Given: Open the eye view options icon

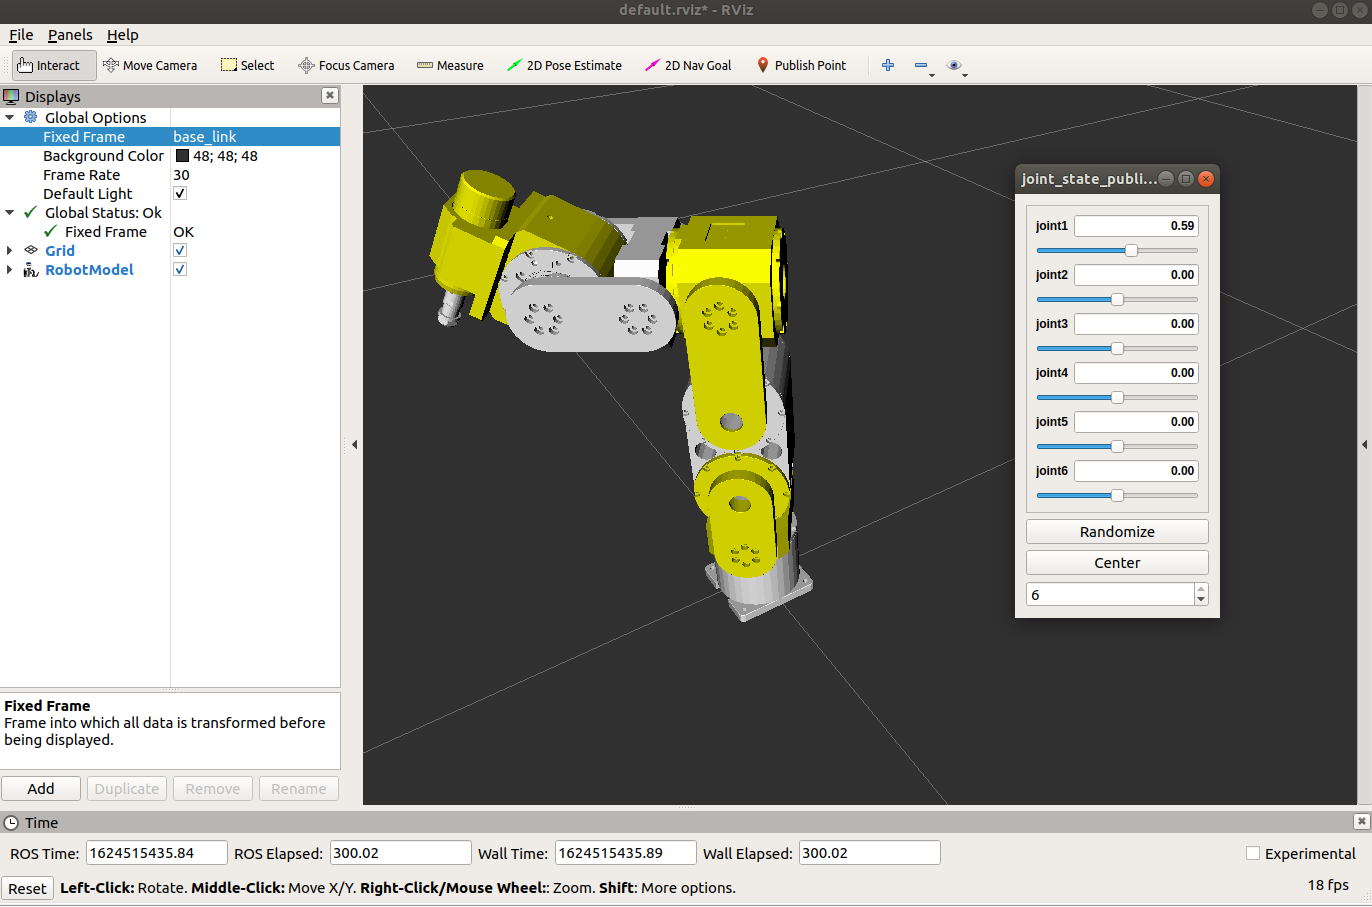Looking at the screenshot, I should pyautogui.click(x=954, y=65).
